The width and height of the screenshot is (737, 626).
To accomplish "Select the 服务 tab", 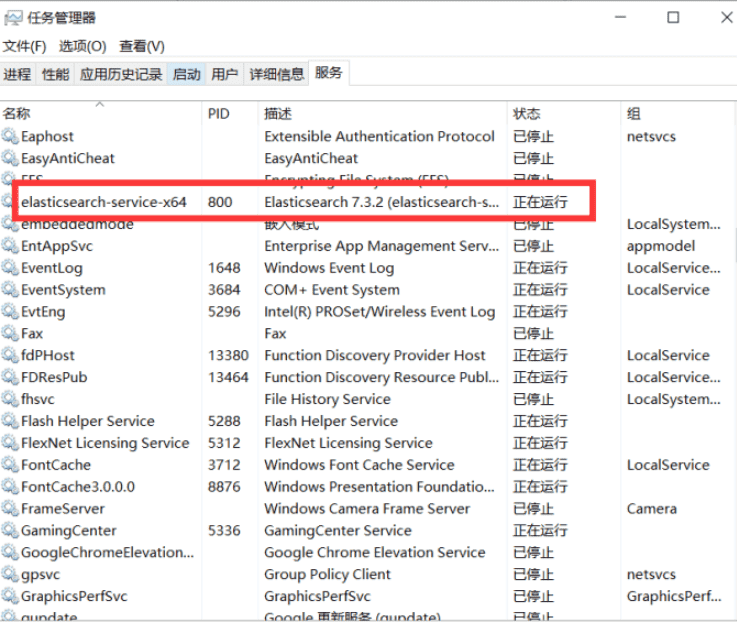I will pyautogui.click(x=329, y=73).
